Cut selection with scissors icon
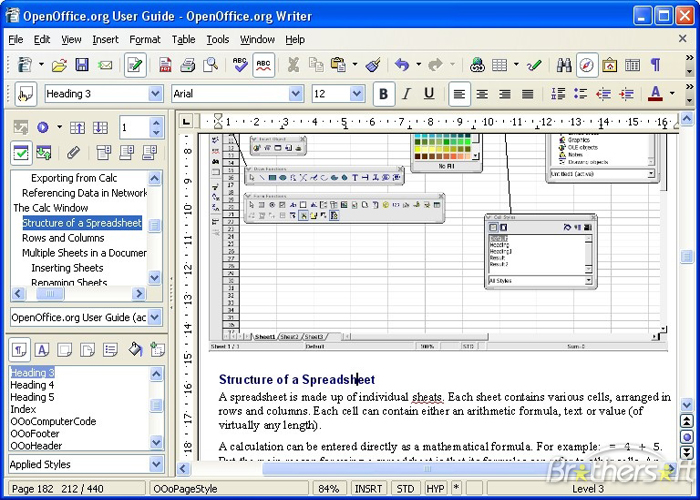 tap(293, 66)
